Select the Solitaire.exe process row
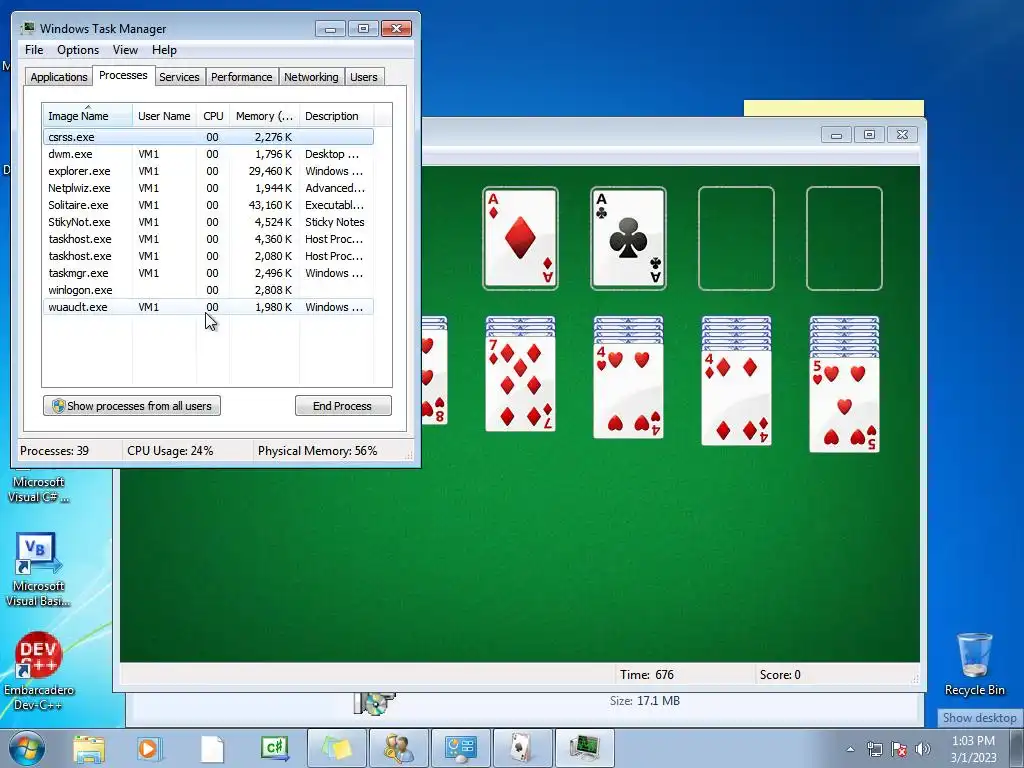This screenshot has height=768, width=1024. [208, 205]
